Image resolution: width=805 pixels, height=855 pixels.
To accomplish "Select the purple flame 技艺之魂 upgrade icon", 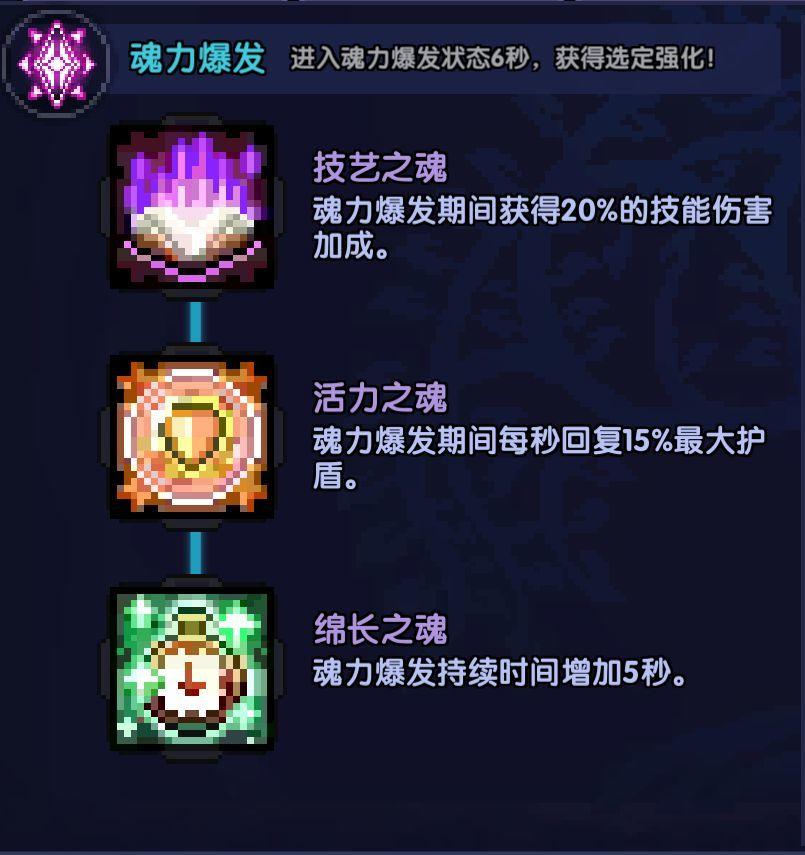I will tap(192, 207).
